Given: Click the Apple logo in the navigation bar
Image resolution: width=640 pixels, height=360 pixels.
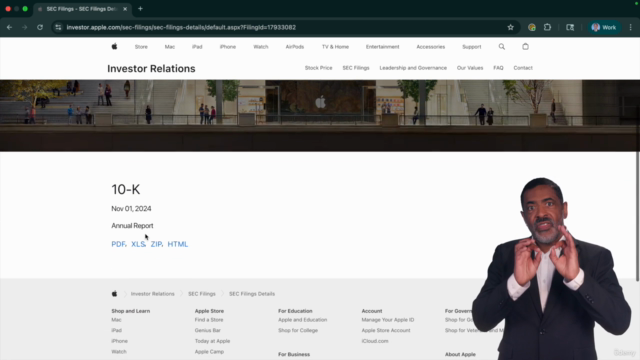Looking at the screenshot, I should tap(114, 47).
